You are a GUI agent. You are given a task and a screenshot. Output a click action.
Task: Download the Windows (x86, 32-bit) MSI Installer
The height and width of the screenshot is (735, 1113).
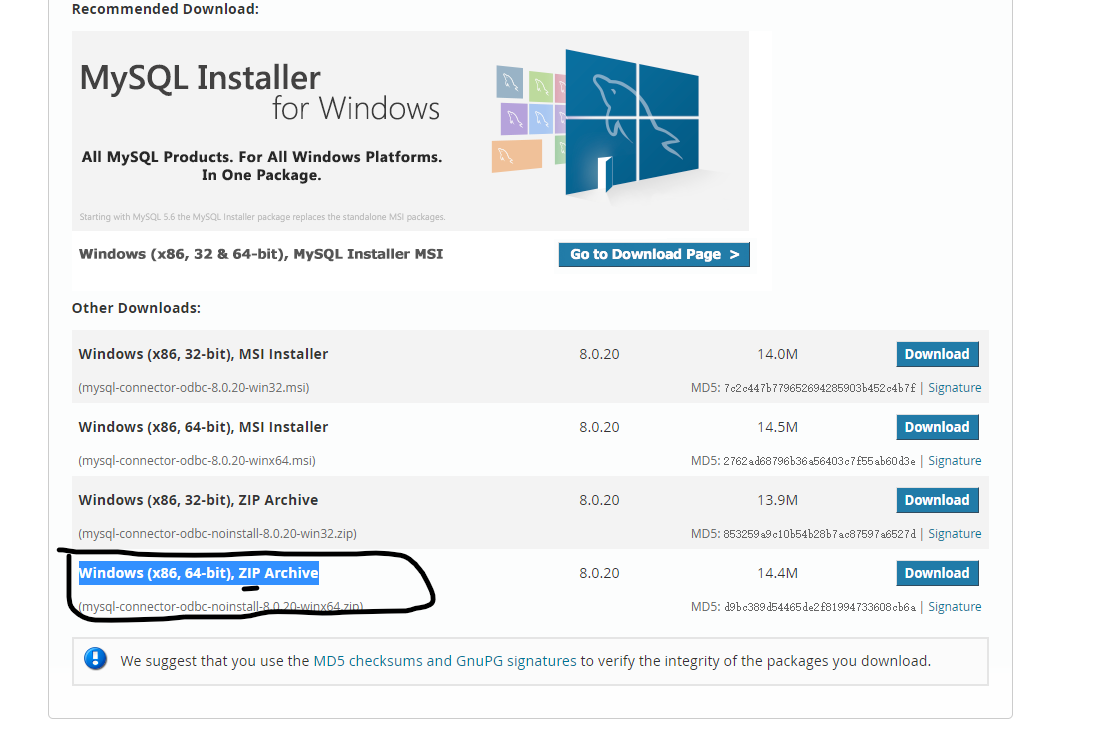(937, 353)
